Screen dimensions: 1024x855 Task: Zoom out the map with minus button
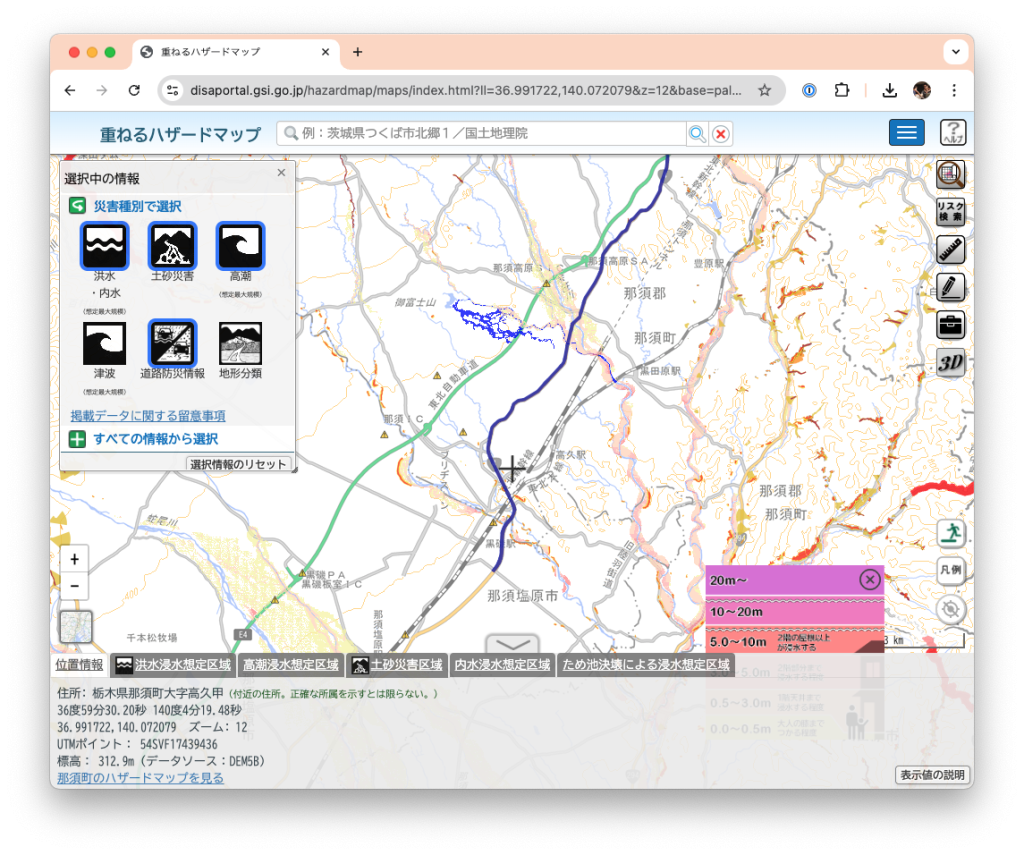coord(74,586)
